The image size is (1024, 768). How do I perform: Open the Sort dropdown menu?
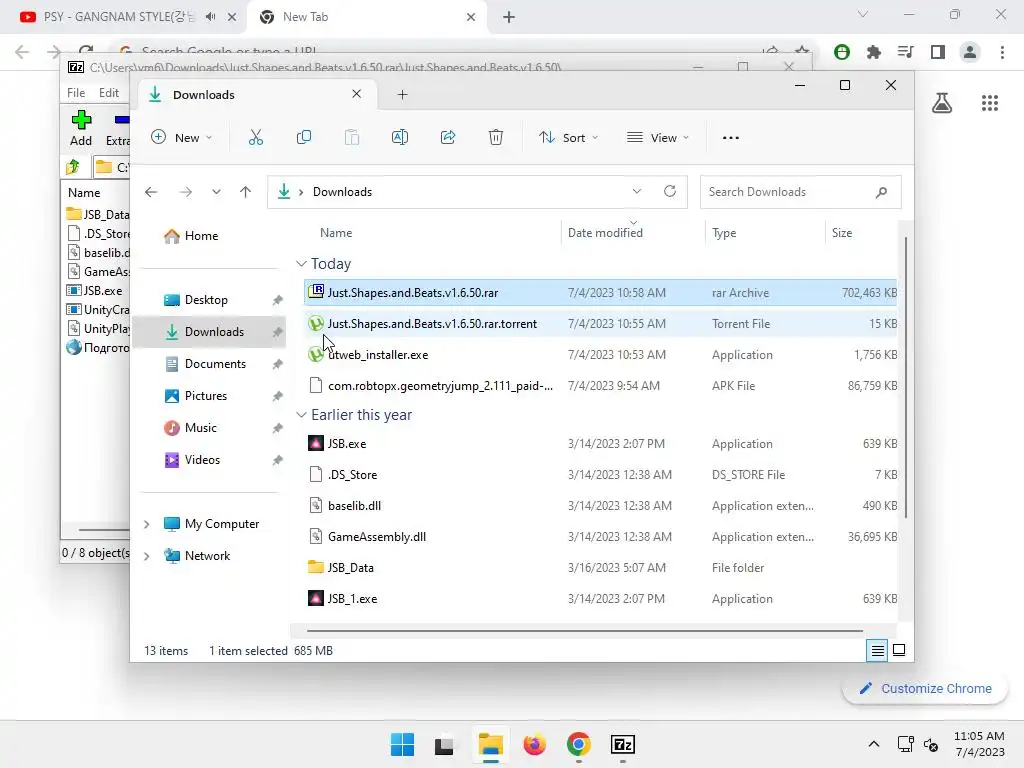[x=568, y=138]
